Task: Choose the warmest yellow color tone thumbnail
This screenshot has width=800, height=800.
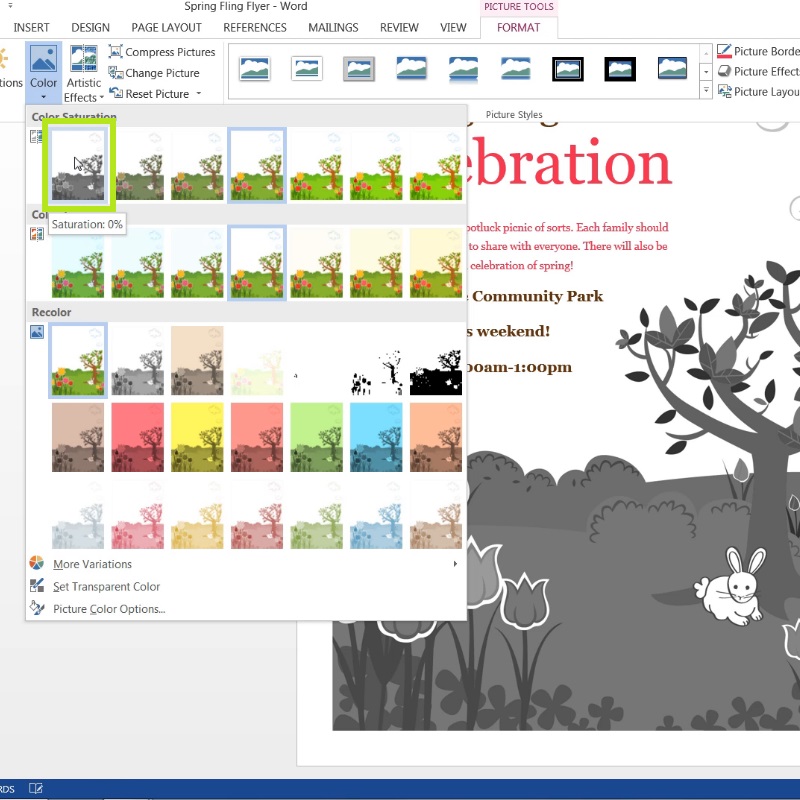Action: pyautogui.click(x=436, y=263)
